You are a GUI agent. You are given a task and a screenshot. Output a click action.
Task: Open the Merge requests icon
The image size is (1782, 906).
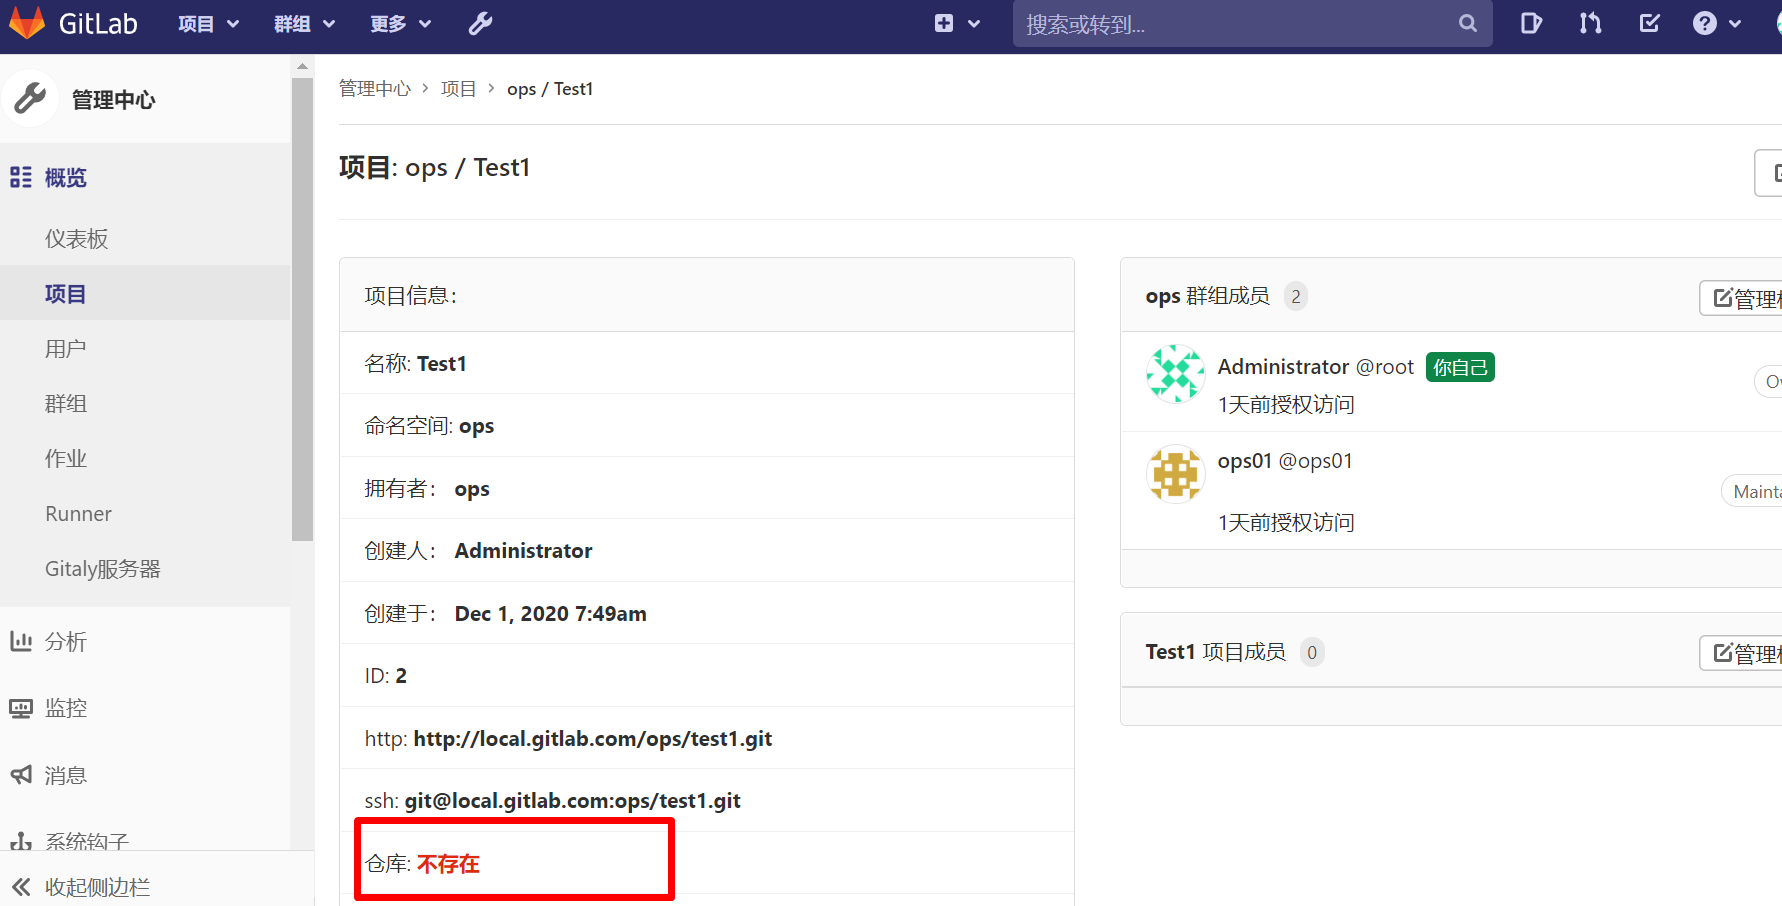pos(1590,23)
